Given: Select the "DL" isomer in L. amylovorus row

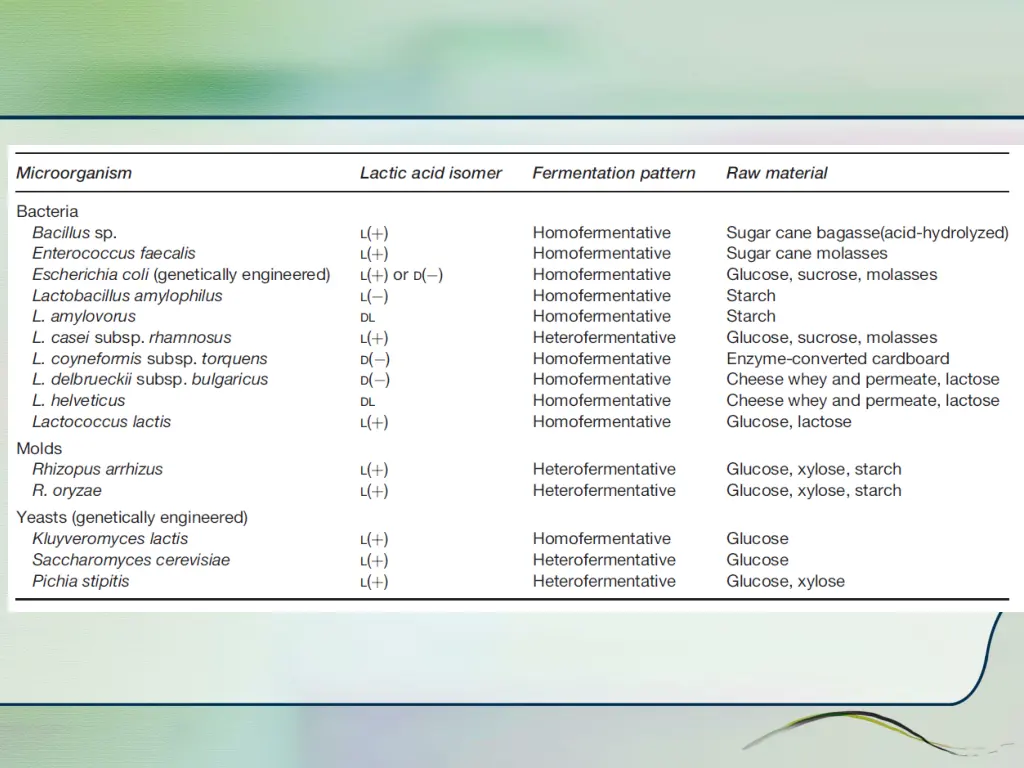Looking at the screenshot, I should [x=368, y=318].
